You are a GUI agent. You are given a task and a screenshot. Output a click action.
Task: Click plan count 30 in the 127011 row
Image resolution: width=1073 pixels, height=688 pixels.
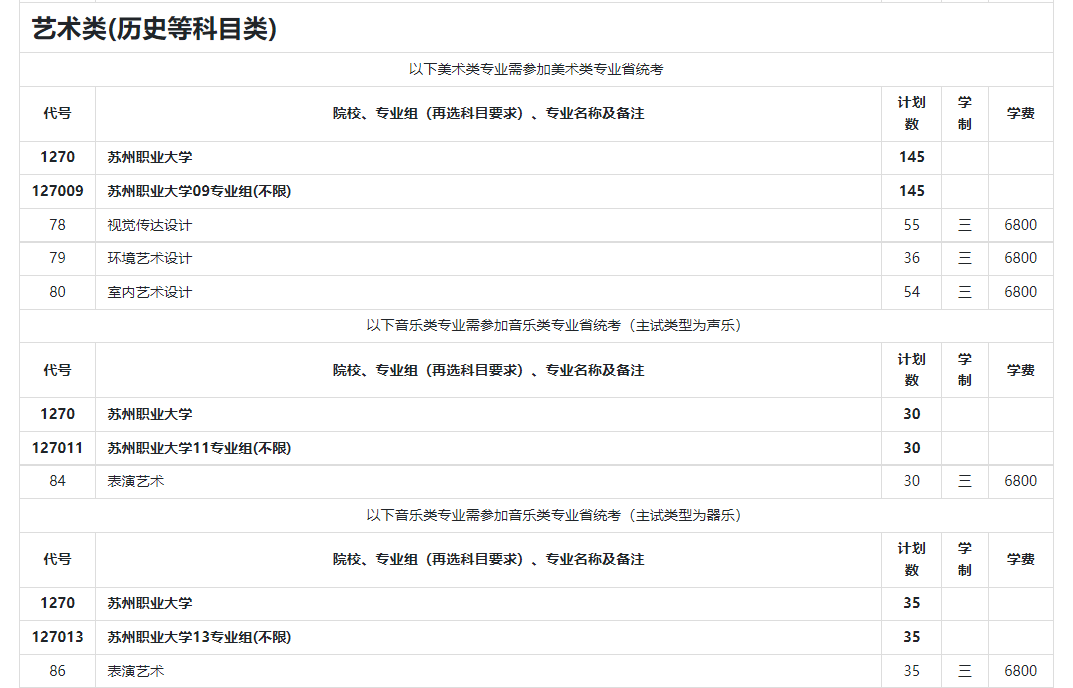pyautogui.click(x=912, y=448)
